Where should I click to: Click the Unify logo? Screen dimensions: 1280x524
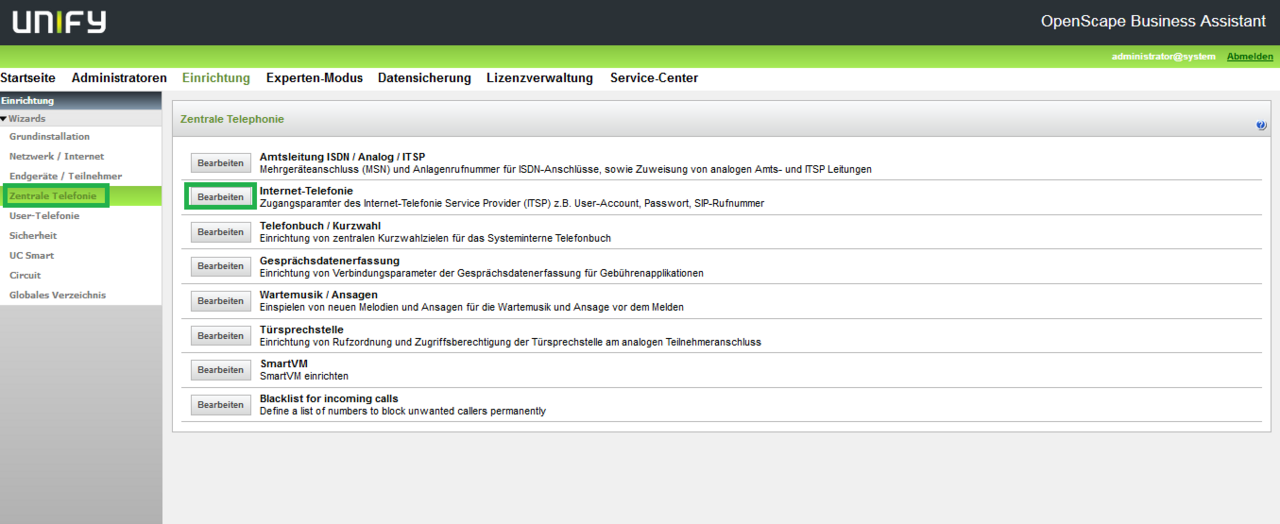coord(59,22)
